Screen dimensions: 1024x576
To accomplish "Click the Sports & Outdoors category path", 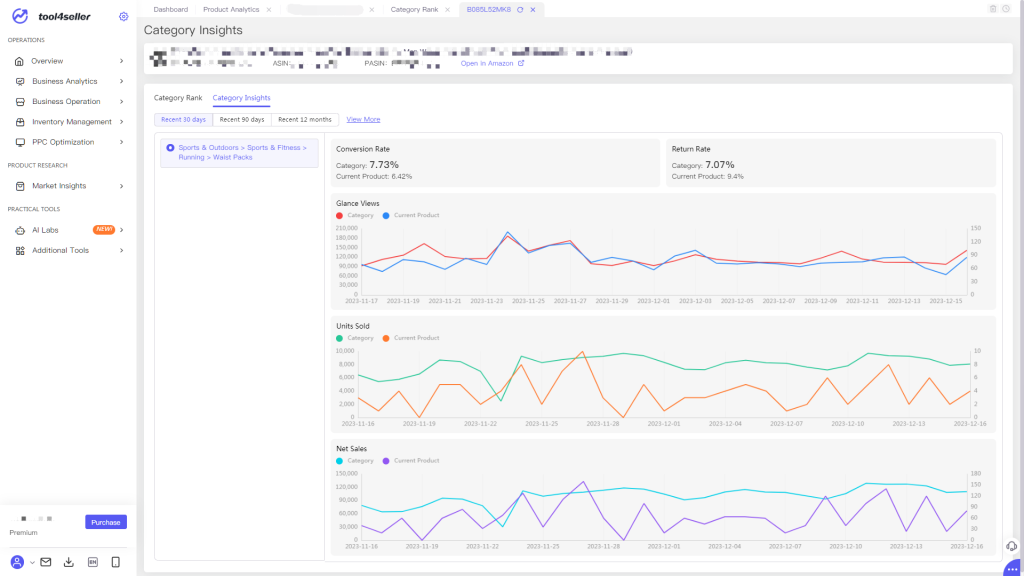I will point(242,152).
